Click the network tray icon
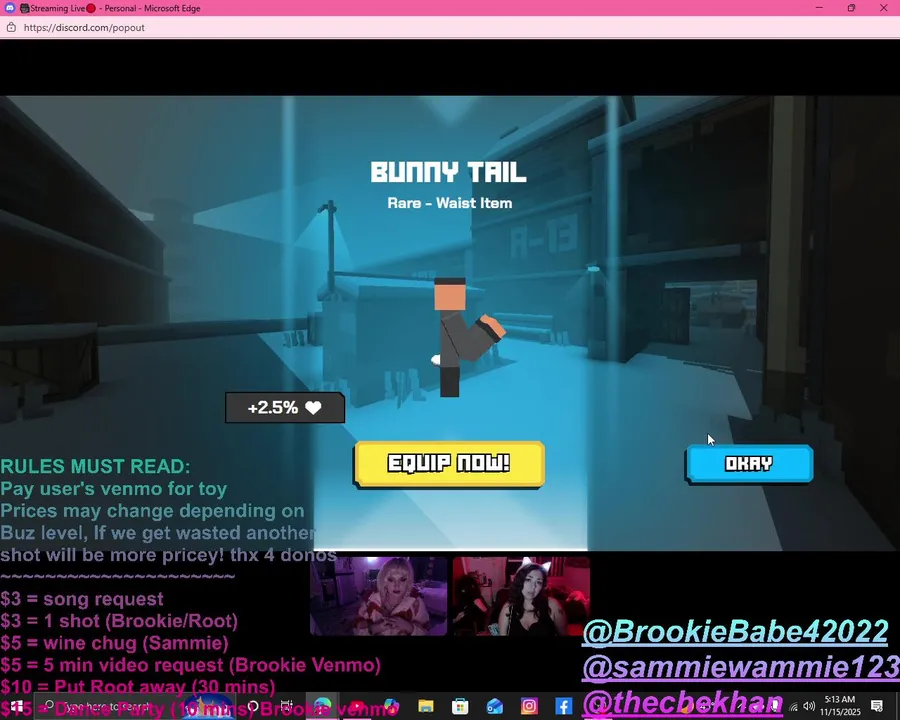 [794, 707]
